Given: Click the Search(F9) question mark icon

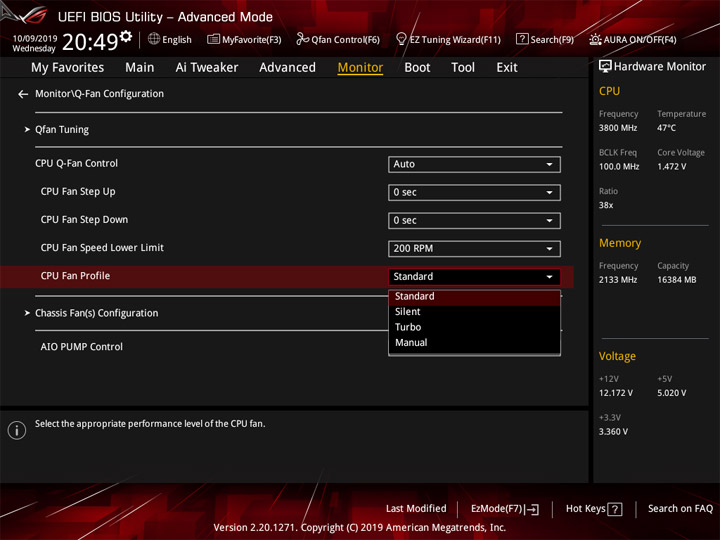Looking at the screenshot, I should pyautogui.click(x=522, y=39).
